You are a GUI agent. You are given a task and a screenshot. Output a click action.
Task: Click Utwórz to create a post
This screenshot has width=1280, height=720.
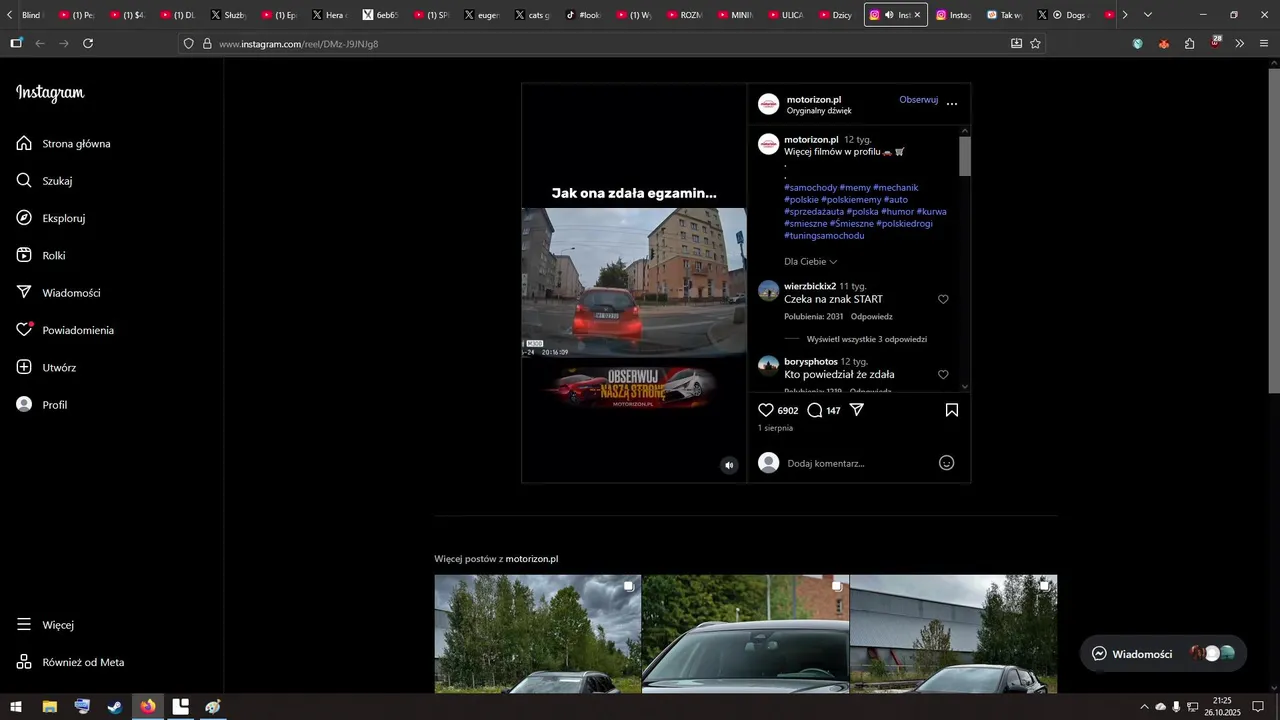tap(47, 368)
